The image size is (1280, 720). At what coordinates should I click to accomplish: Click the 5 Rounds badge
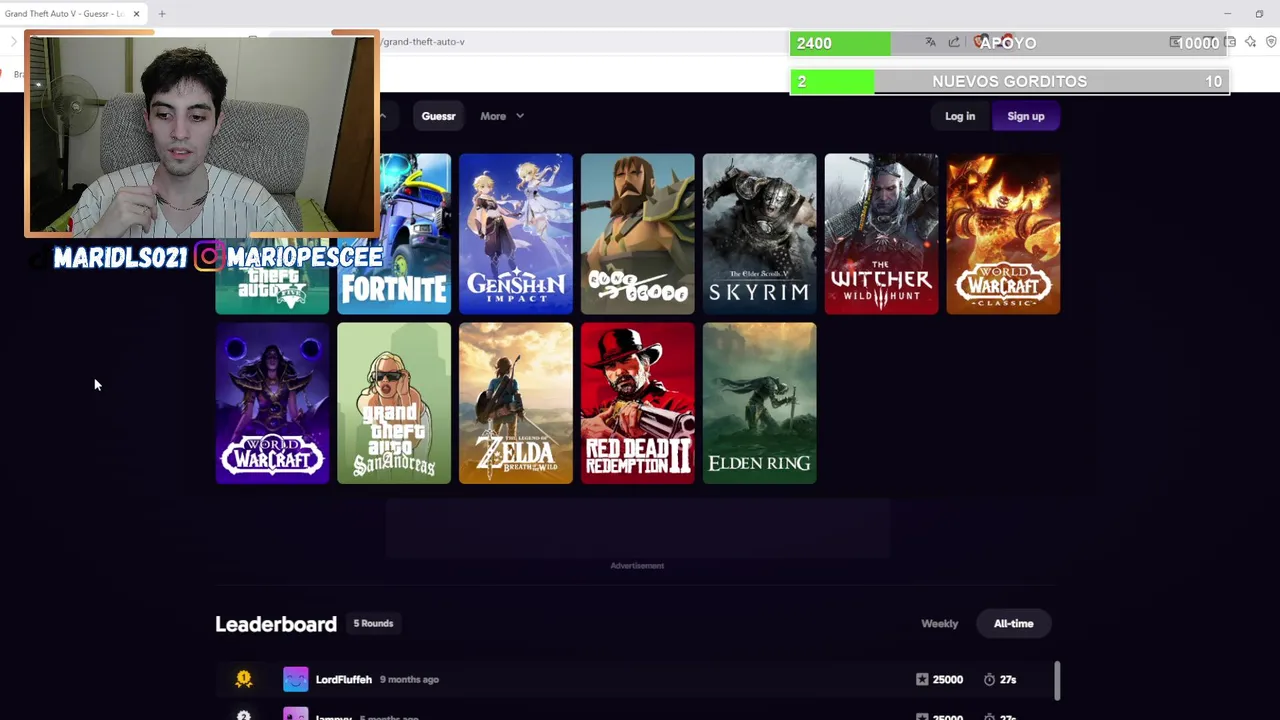point(373,623)
